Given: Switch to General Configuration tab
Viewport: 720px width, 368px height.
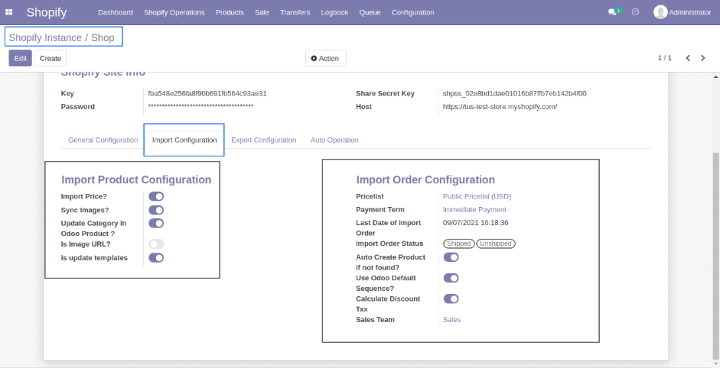Looking at the screenshot, I should (103, 140).
